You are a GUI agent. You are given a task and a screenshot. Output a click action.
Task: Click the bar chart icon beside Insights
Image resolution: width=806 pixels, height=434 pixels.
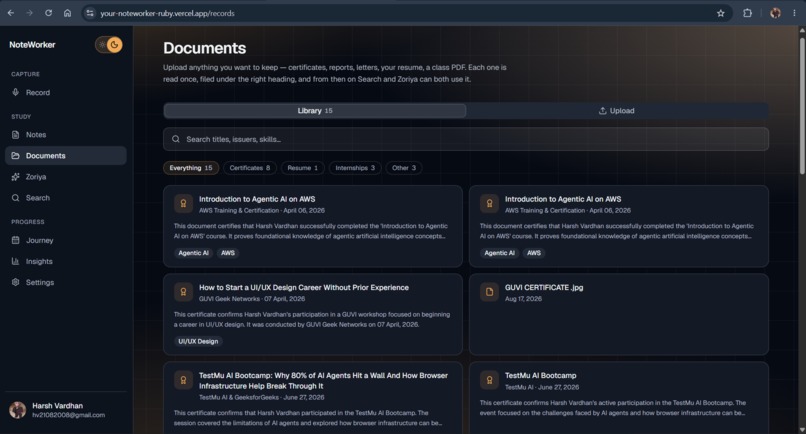click(x=15, y=261)
